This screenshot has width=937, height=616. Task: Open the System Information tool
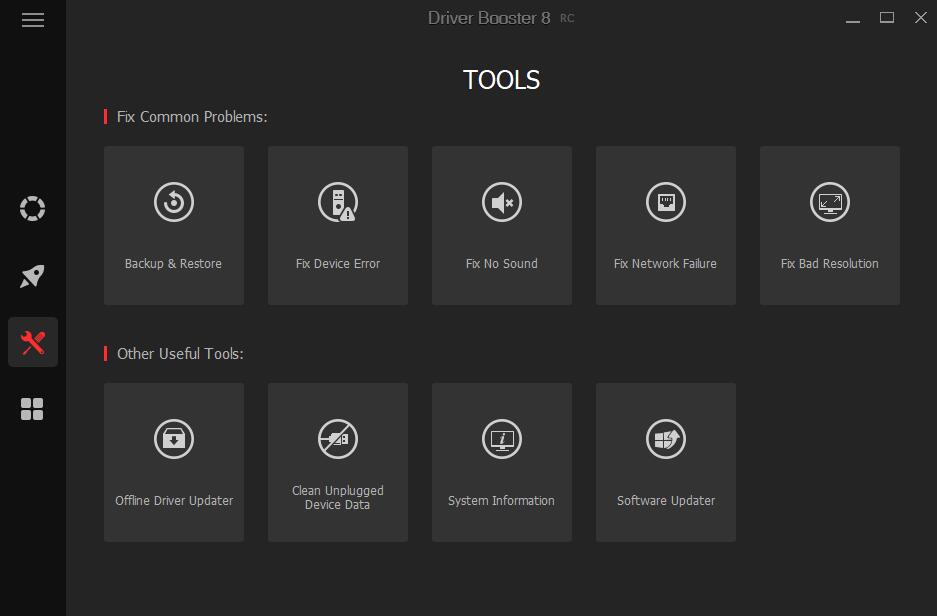coord(501,462)
